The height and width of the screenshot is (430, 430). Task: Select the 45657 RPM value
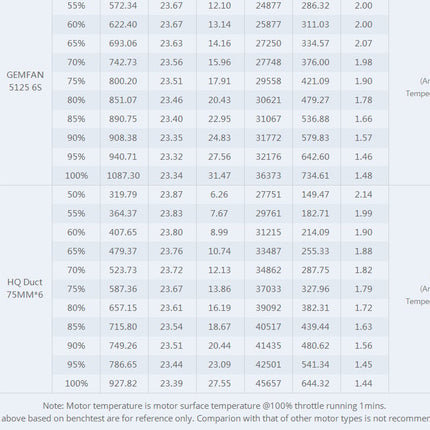click(x=268, y=384)
